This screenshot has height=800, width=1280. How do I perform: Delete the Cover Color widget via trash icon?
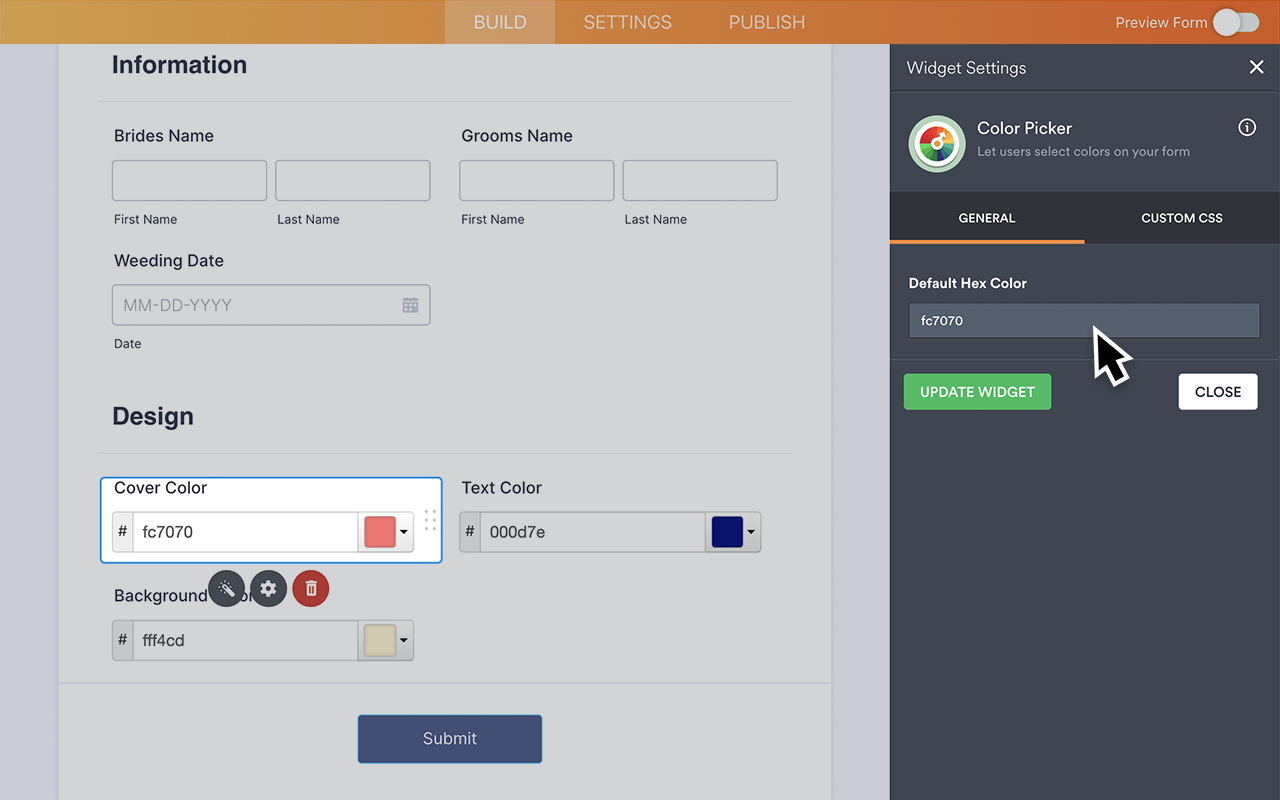(310, 588)
